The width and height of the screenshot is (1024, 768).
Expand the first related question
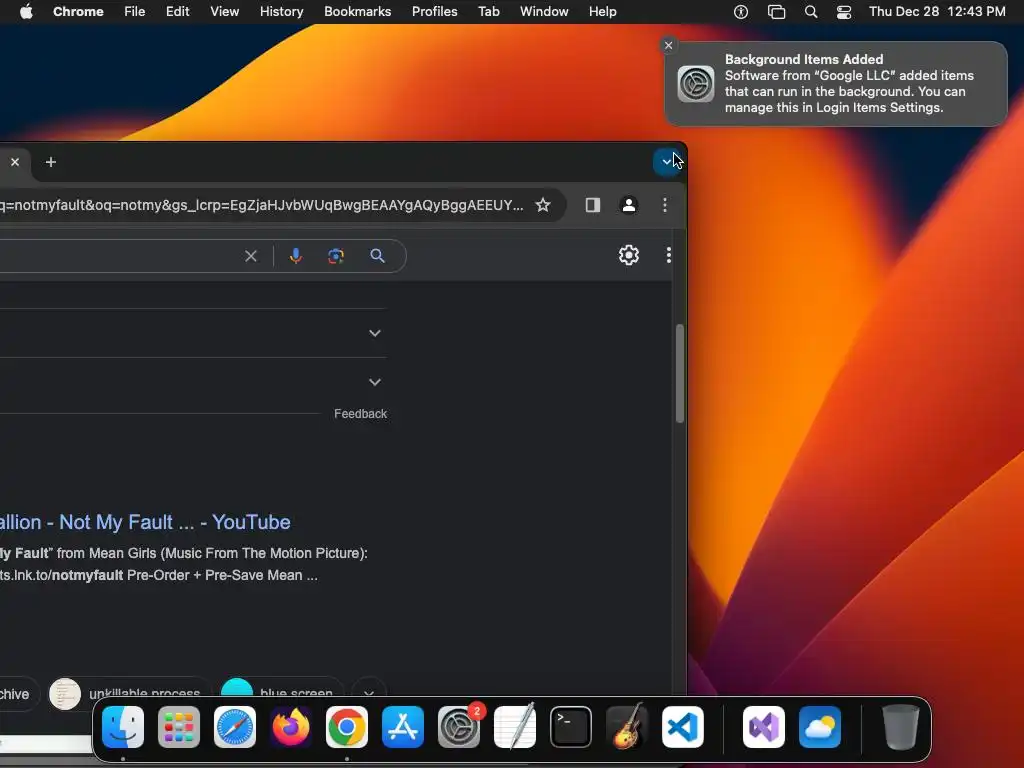pos(375,333)
